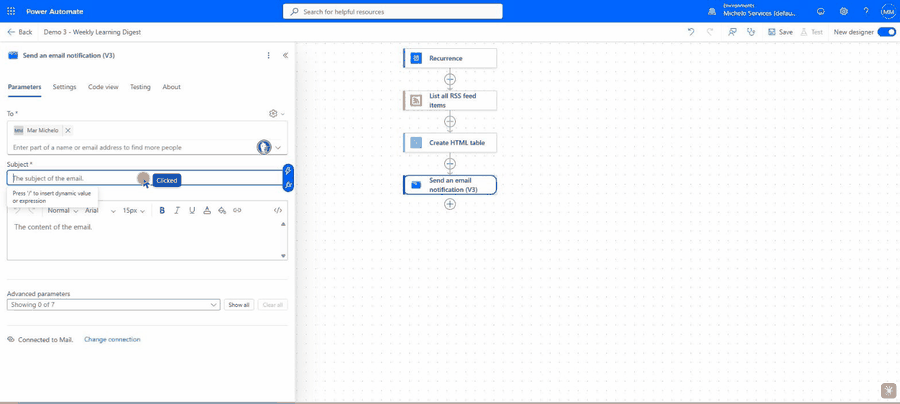
Task: Click the environment icon beside Michelo Services
Action: click(712, 11)
